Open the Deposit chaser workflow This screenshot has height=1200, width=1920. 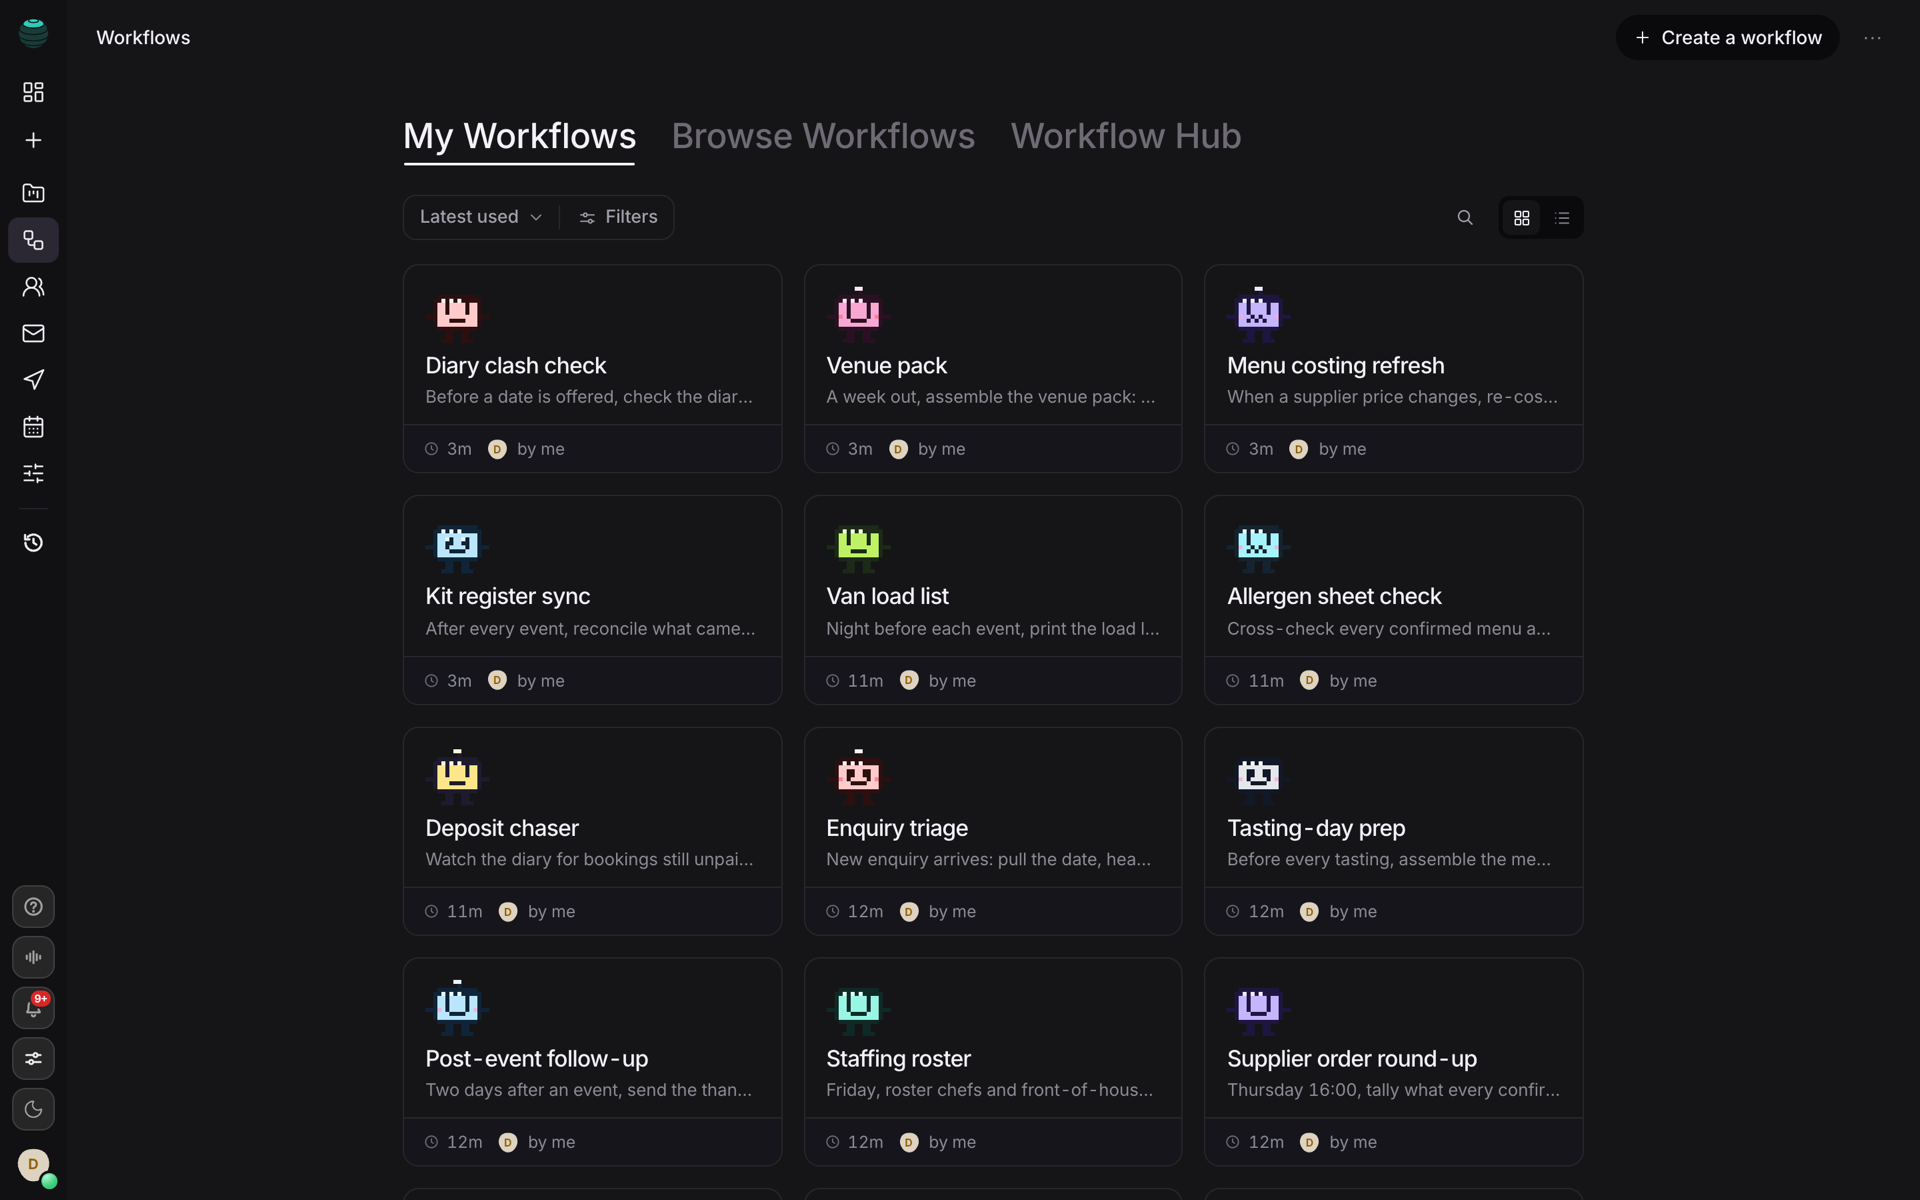(x=592, y=831)
